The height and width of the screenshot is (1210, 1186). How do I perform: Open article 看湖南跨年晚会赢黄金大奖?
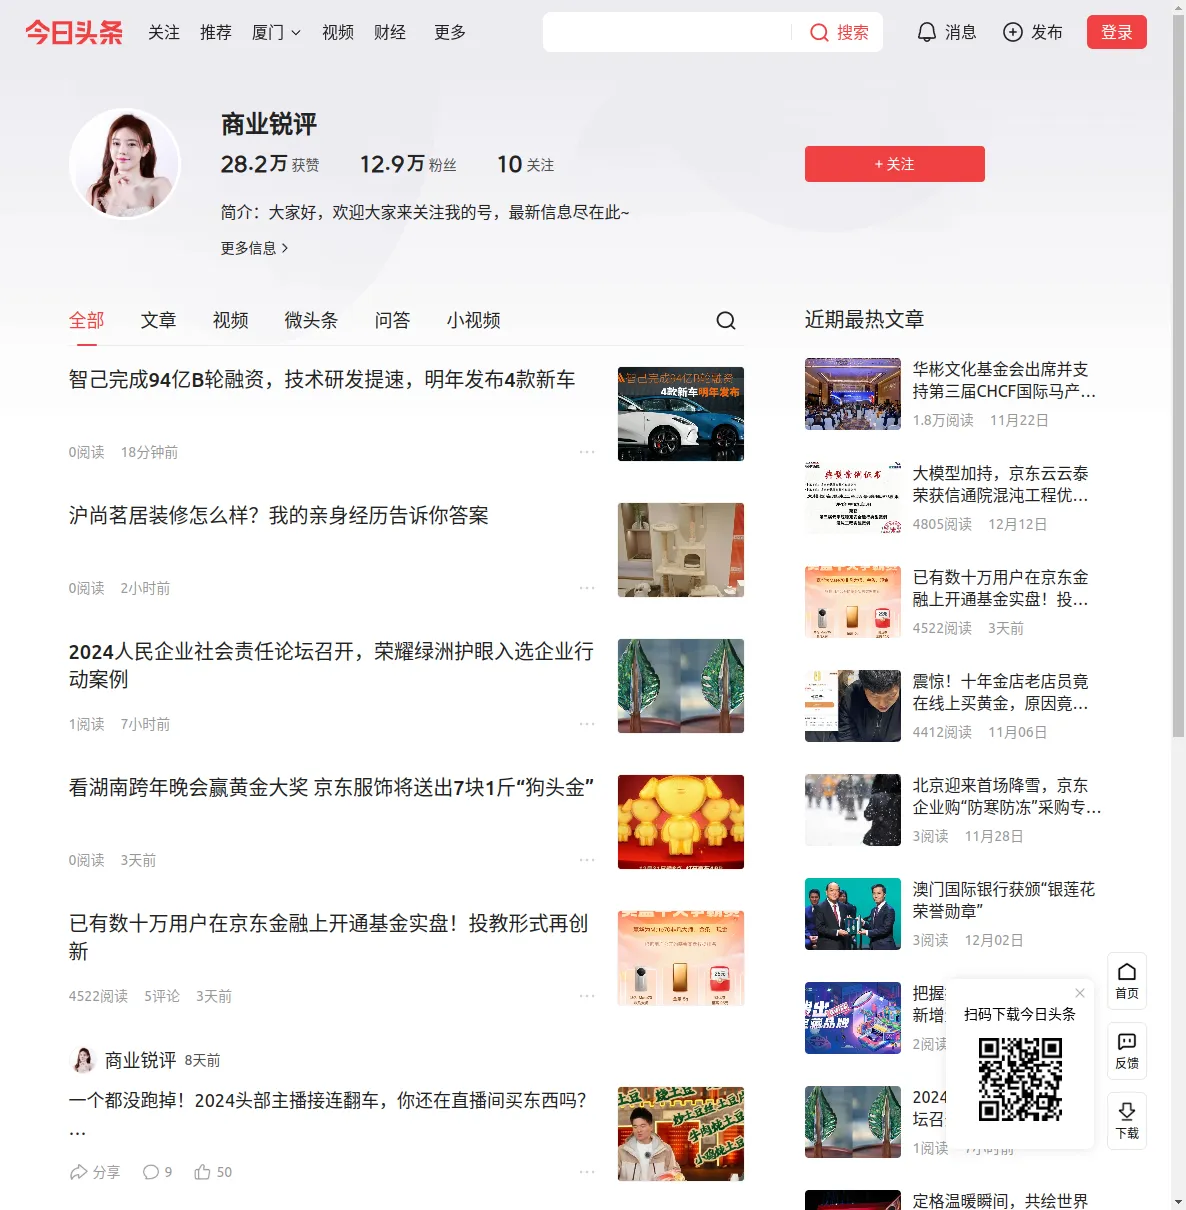331,788
